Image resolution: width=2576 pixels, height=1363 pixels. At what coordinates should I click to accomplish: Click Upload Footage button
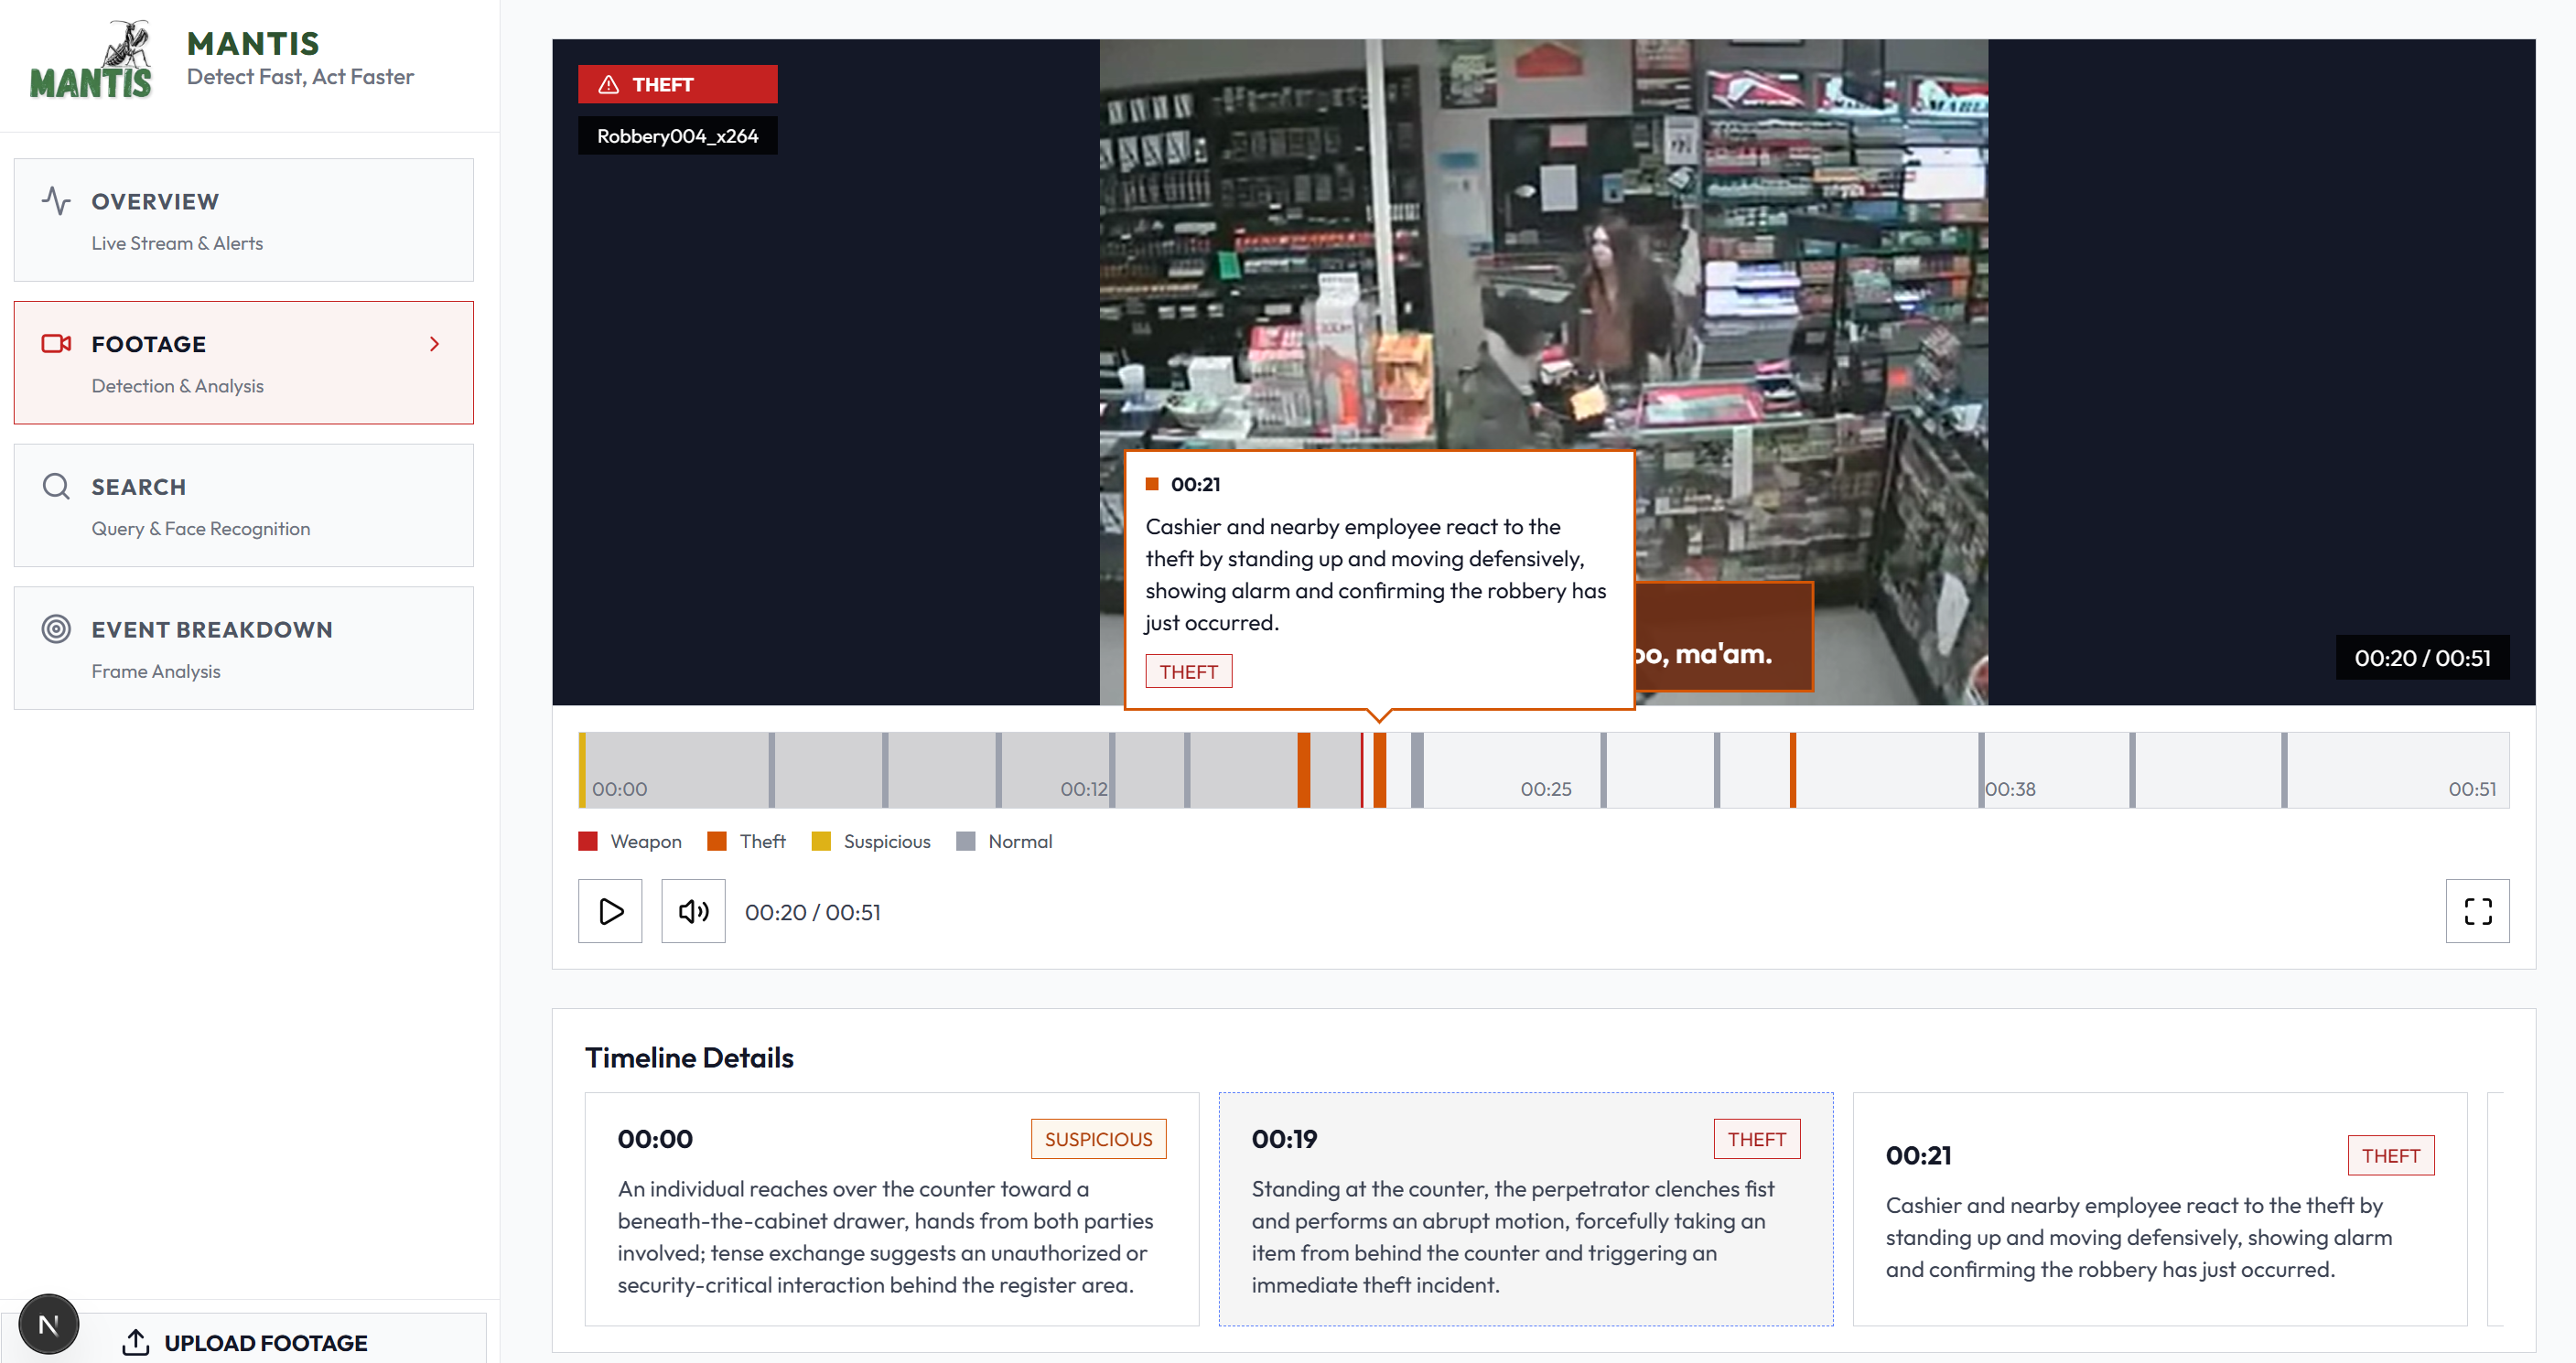pos(265,1342)
